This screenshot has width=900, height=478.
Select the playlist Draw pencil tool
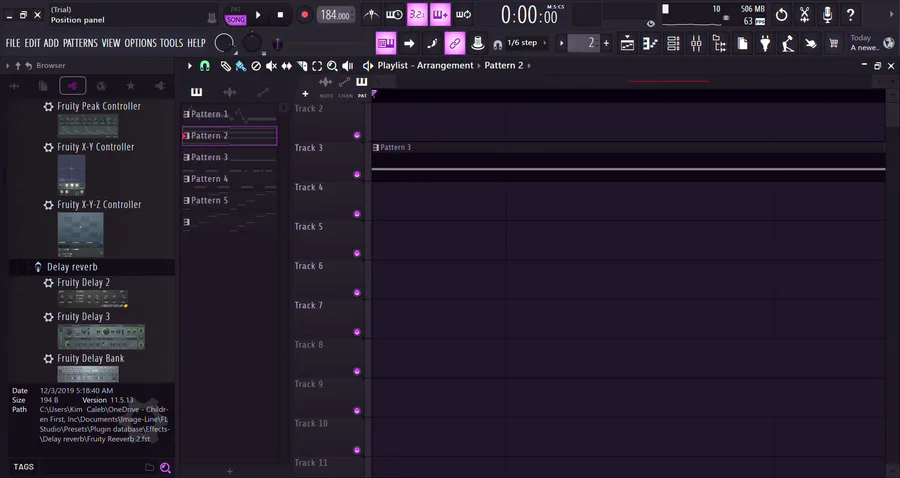coord(226,66)
